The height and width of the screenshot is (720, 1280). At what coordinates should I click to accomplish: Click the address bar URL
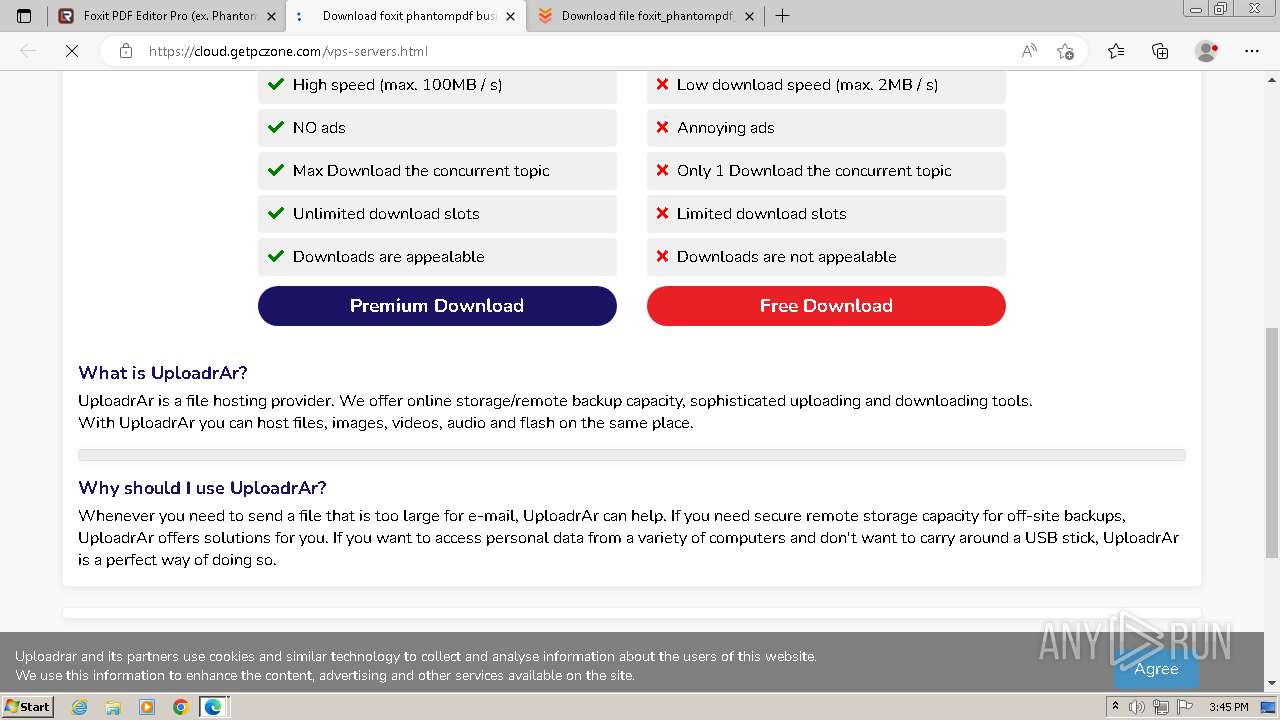click(288, 51)
